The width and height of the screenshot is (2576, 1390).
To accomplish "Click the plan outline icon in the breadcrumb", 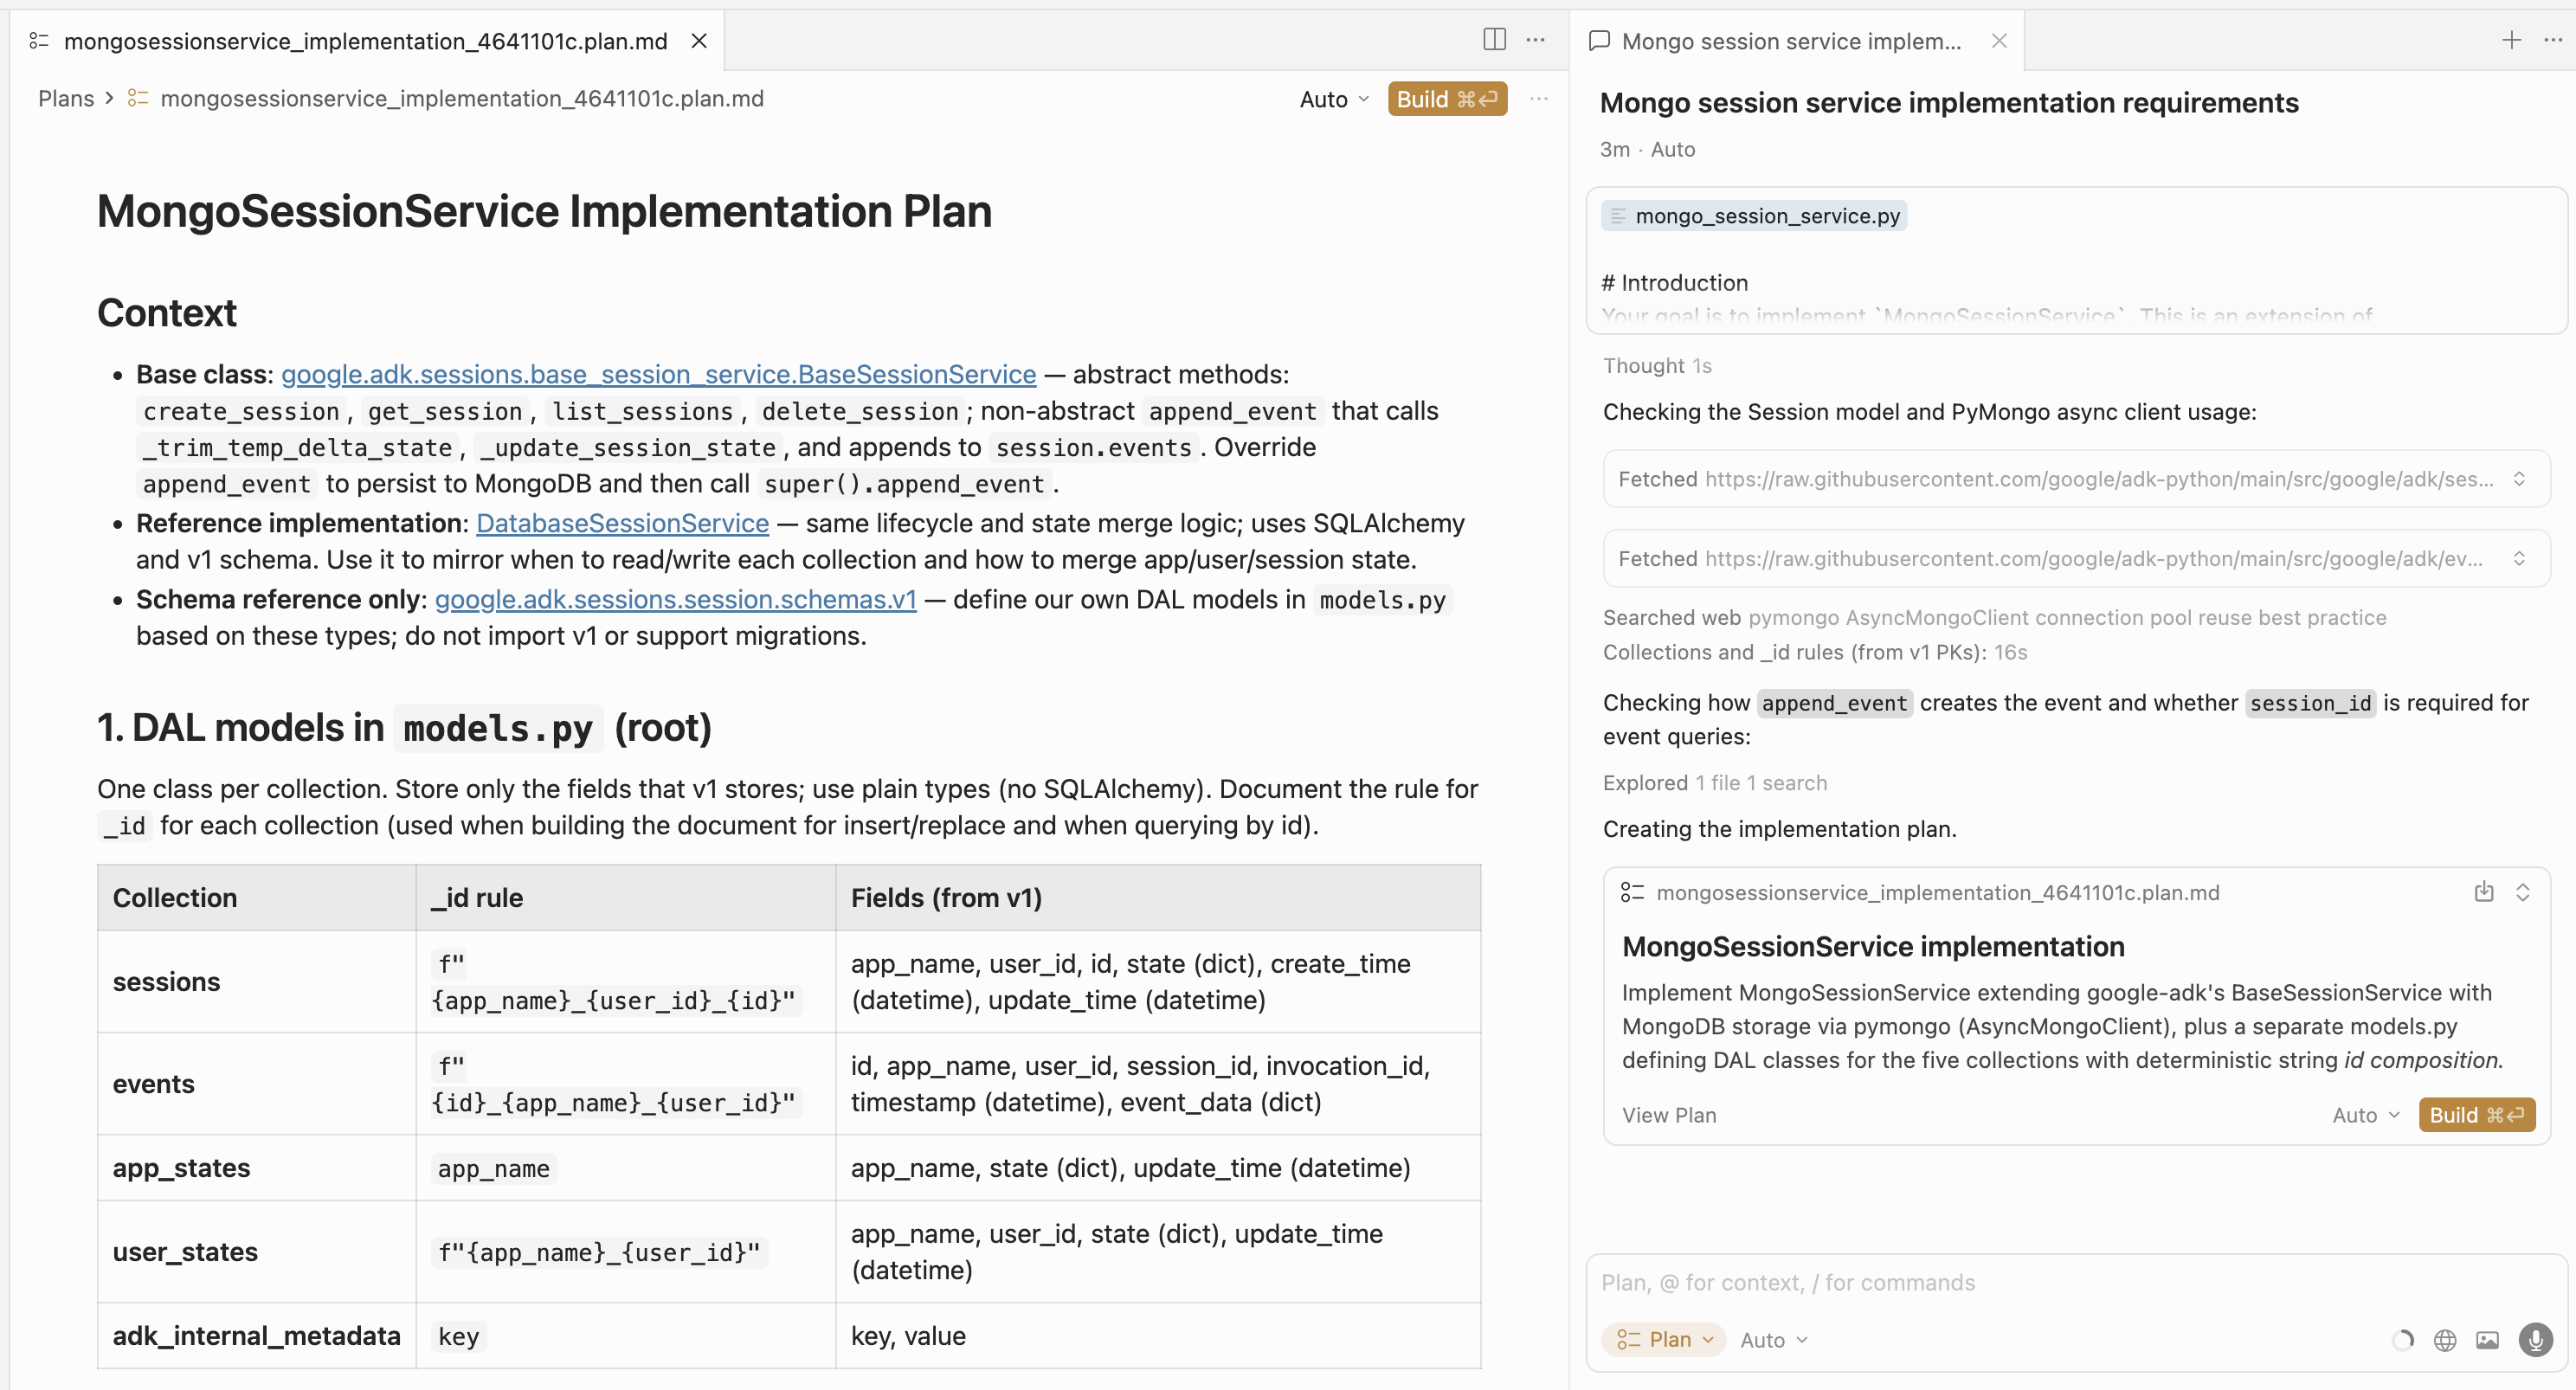I will click(139, 98).
